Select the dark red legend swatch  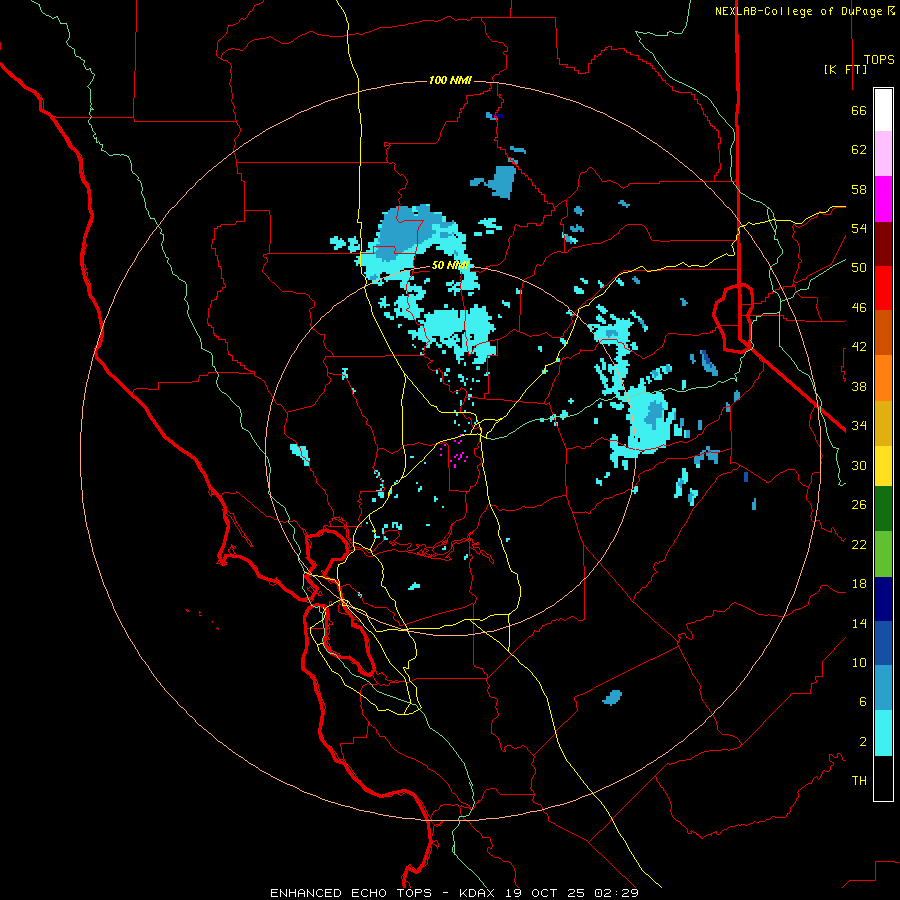(883, 244)
